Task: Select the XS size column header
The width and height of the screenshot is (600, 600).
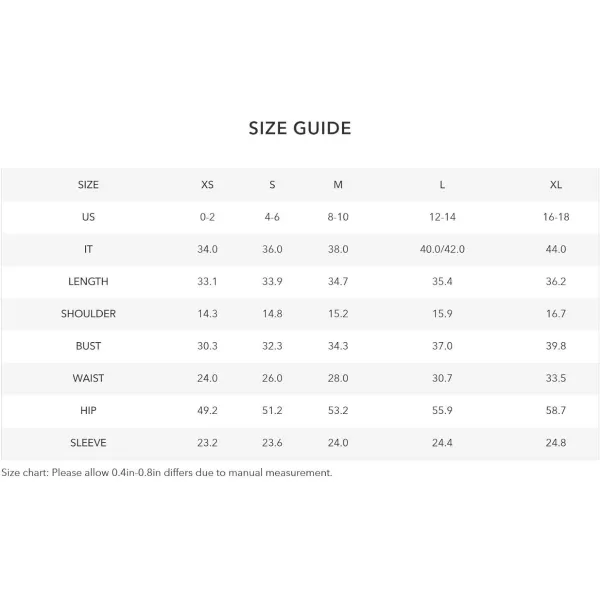Action: [x=207, y=185]
